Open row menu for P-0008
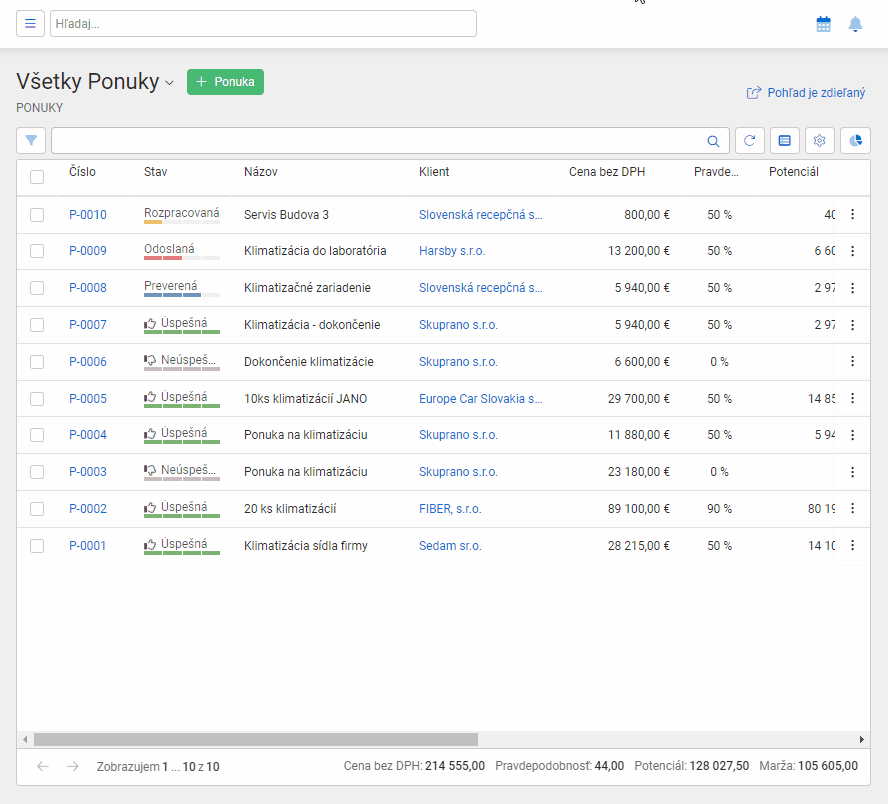Screen dimensions: 888x804 pyautogui.click(x=852, y=288)
